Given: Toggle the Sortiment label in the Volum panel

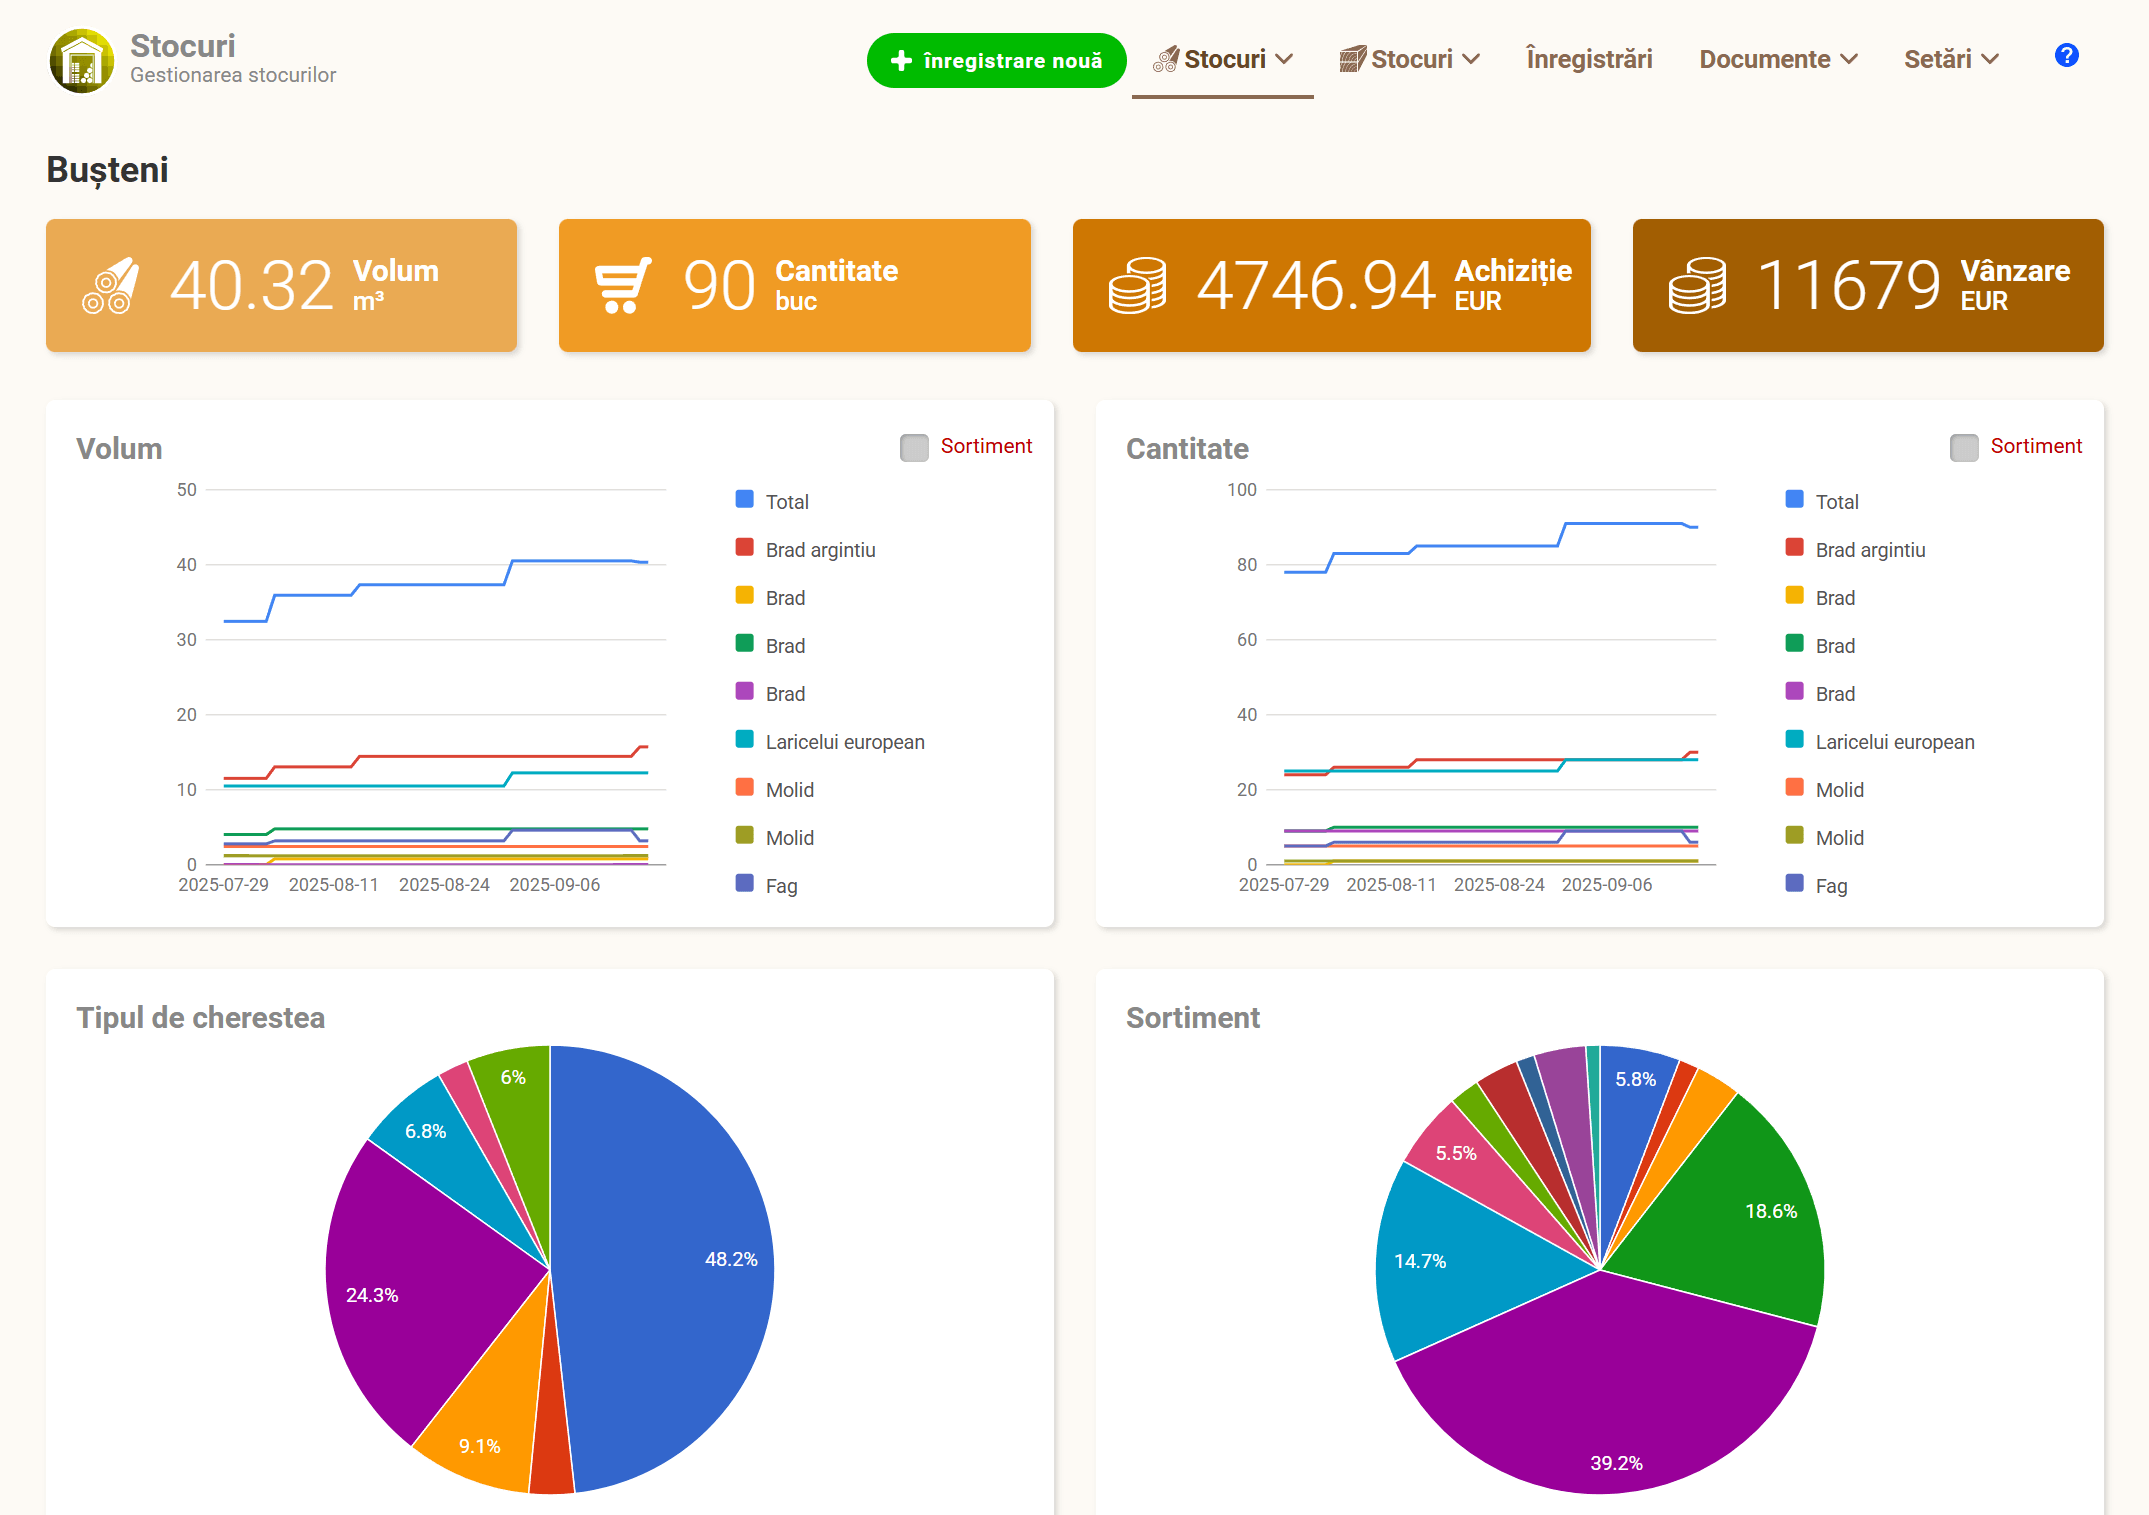Looking at the screenshot, I should pyautogui.click(x=986, y=446).
